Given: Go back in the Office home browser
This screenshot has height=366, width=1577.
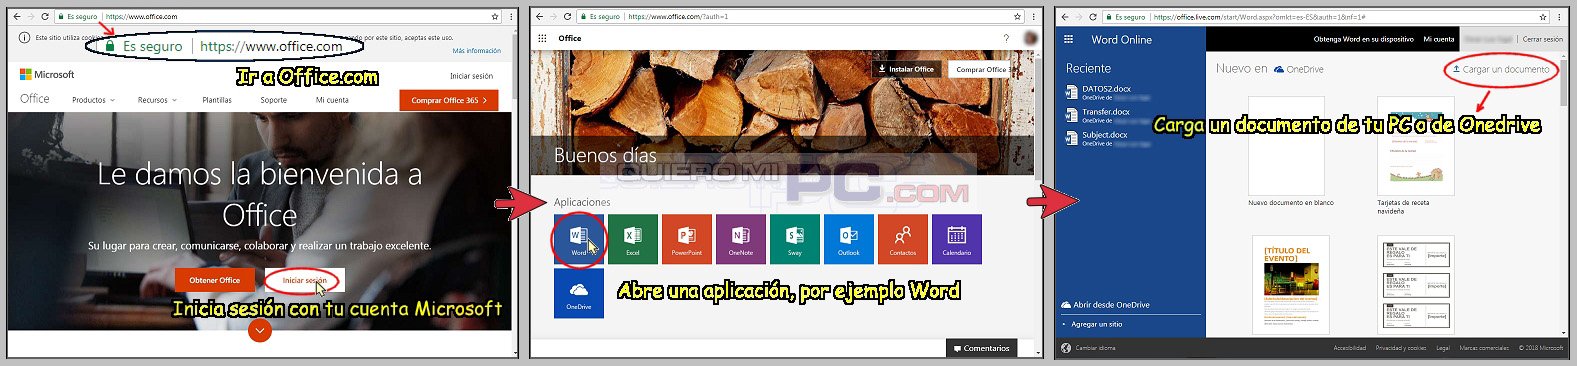Looking at the screenshot, I should 540,16.
